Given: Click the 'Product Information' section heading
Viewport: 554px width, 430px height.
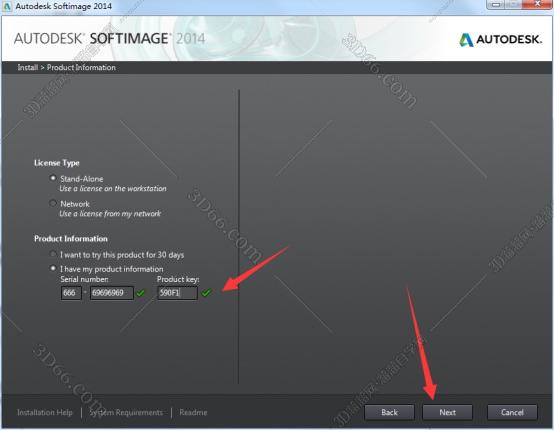Looking at the screenshot, I should point(71,238).
